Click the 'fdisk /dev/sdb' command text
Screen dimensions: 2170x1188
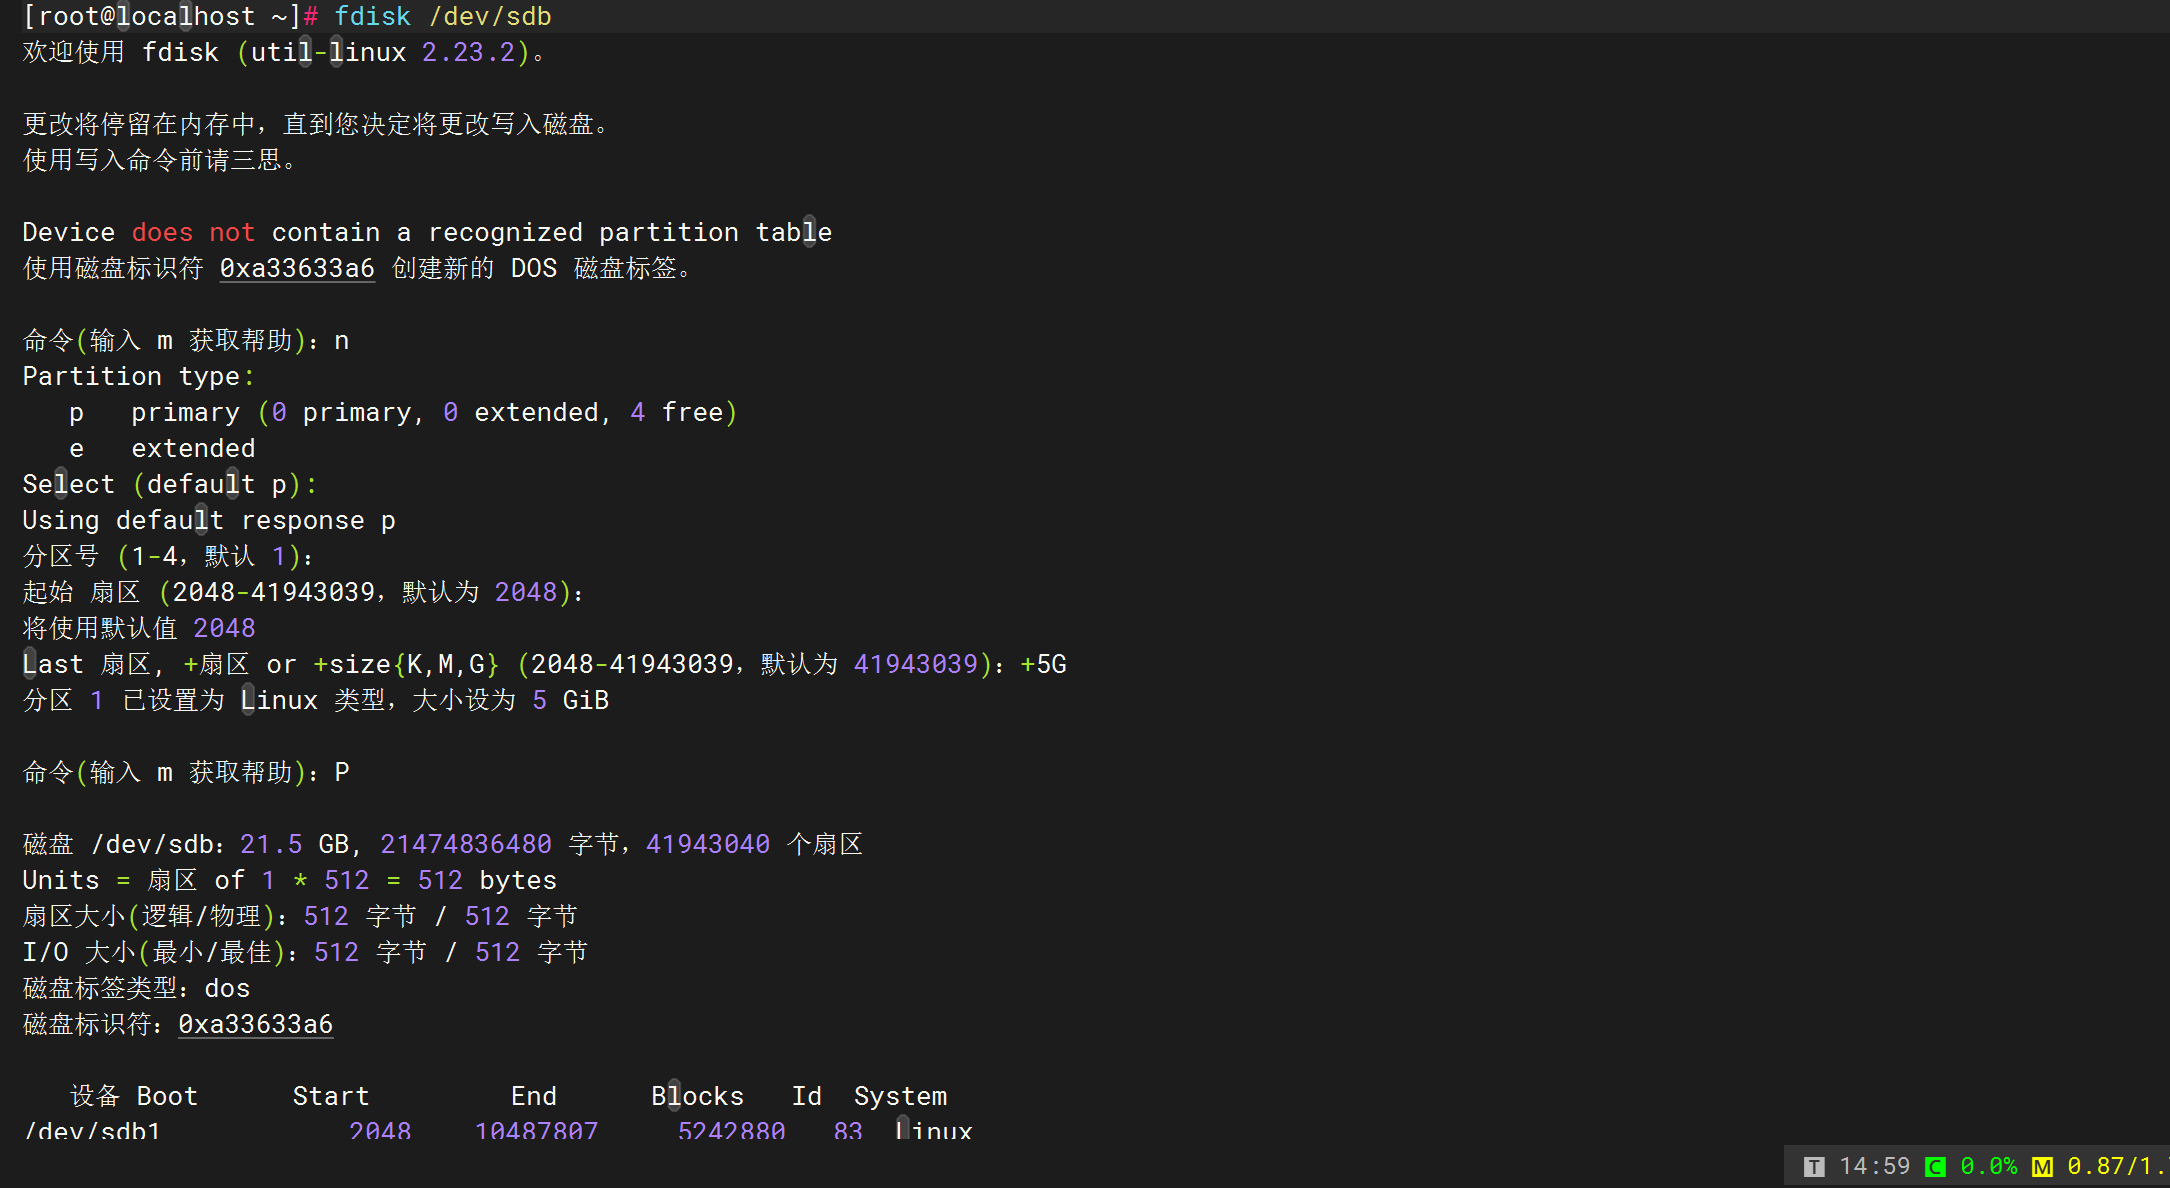[442, 16]
